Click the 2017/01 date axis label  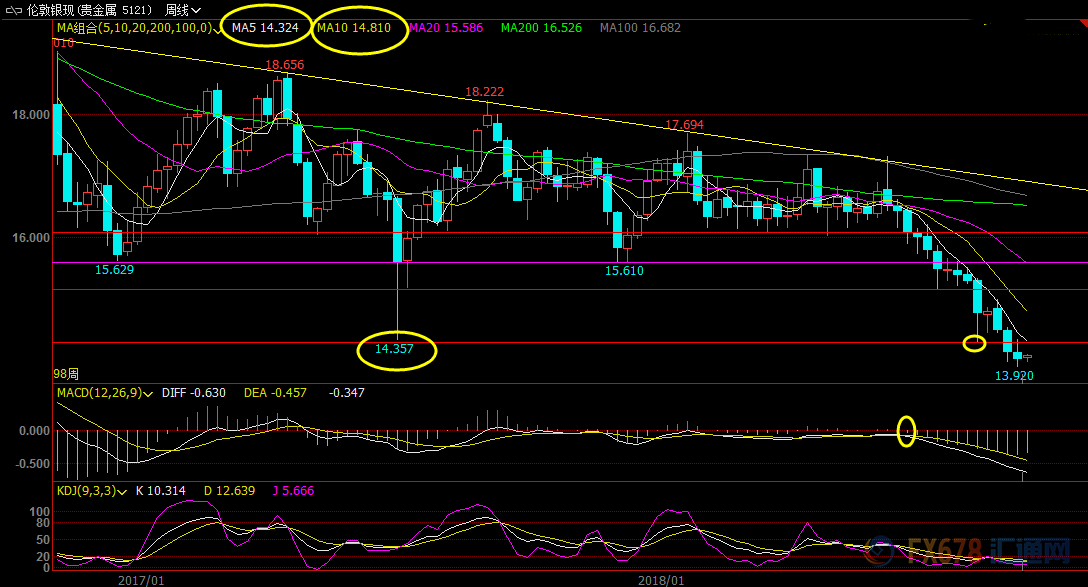(141, 579)
